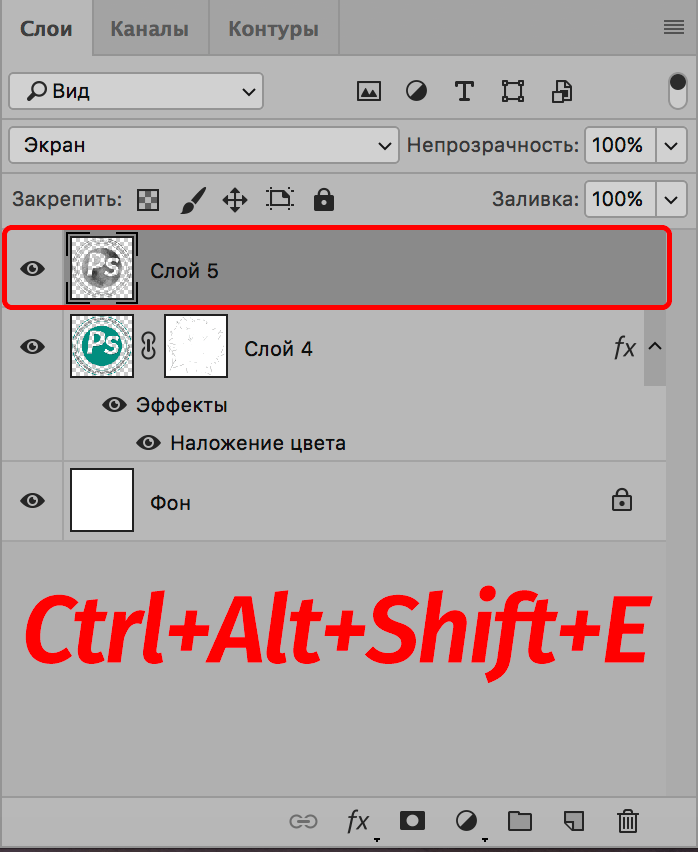Filter by type layers T icon
The height and width of the screenshot is (852, 698).
coord(464,91)
